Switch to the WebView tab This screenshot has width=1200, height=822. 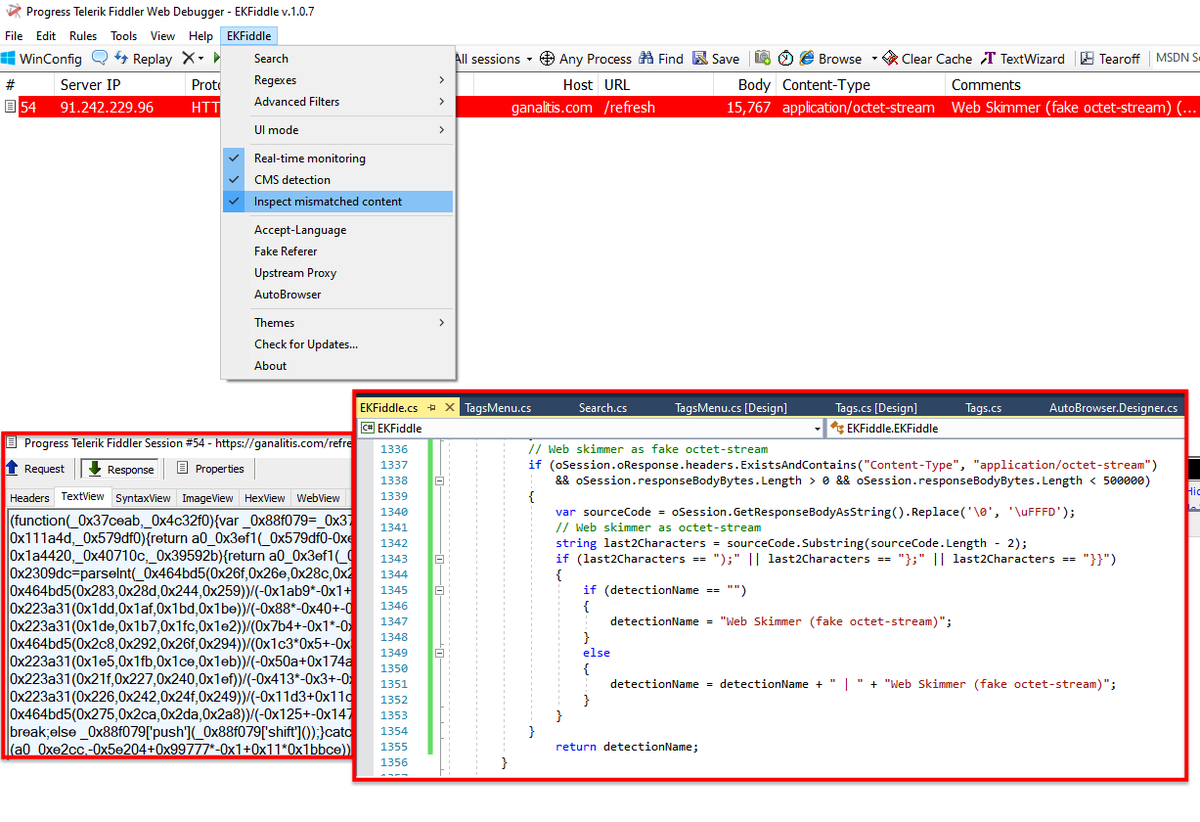(x=318, y=497)
